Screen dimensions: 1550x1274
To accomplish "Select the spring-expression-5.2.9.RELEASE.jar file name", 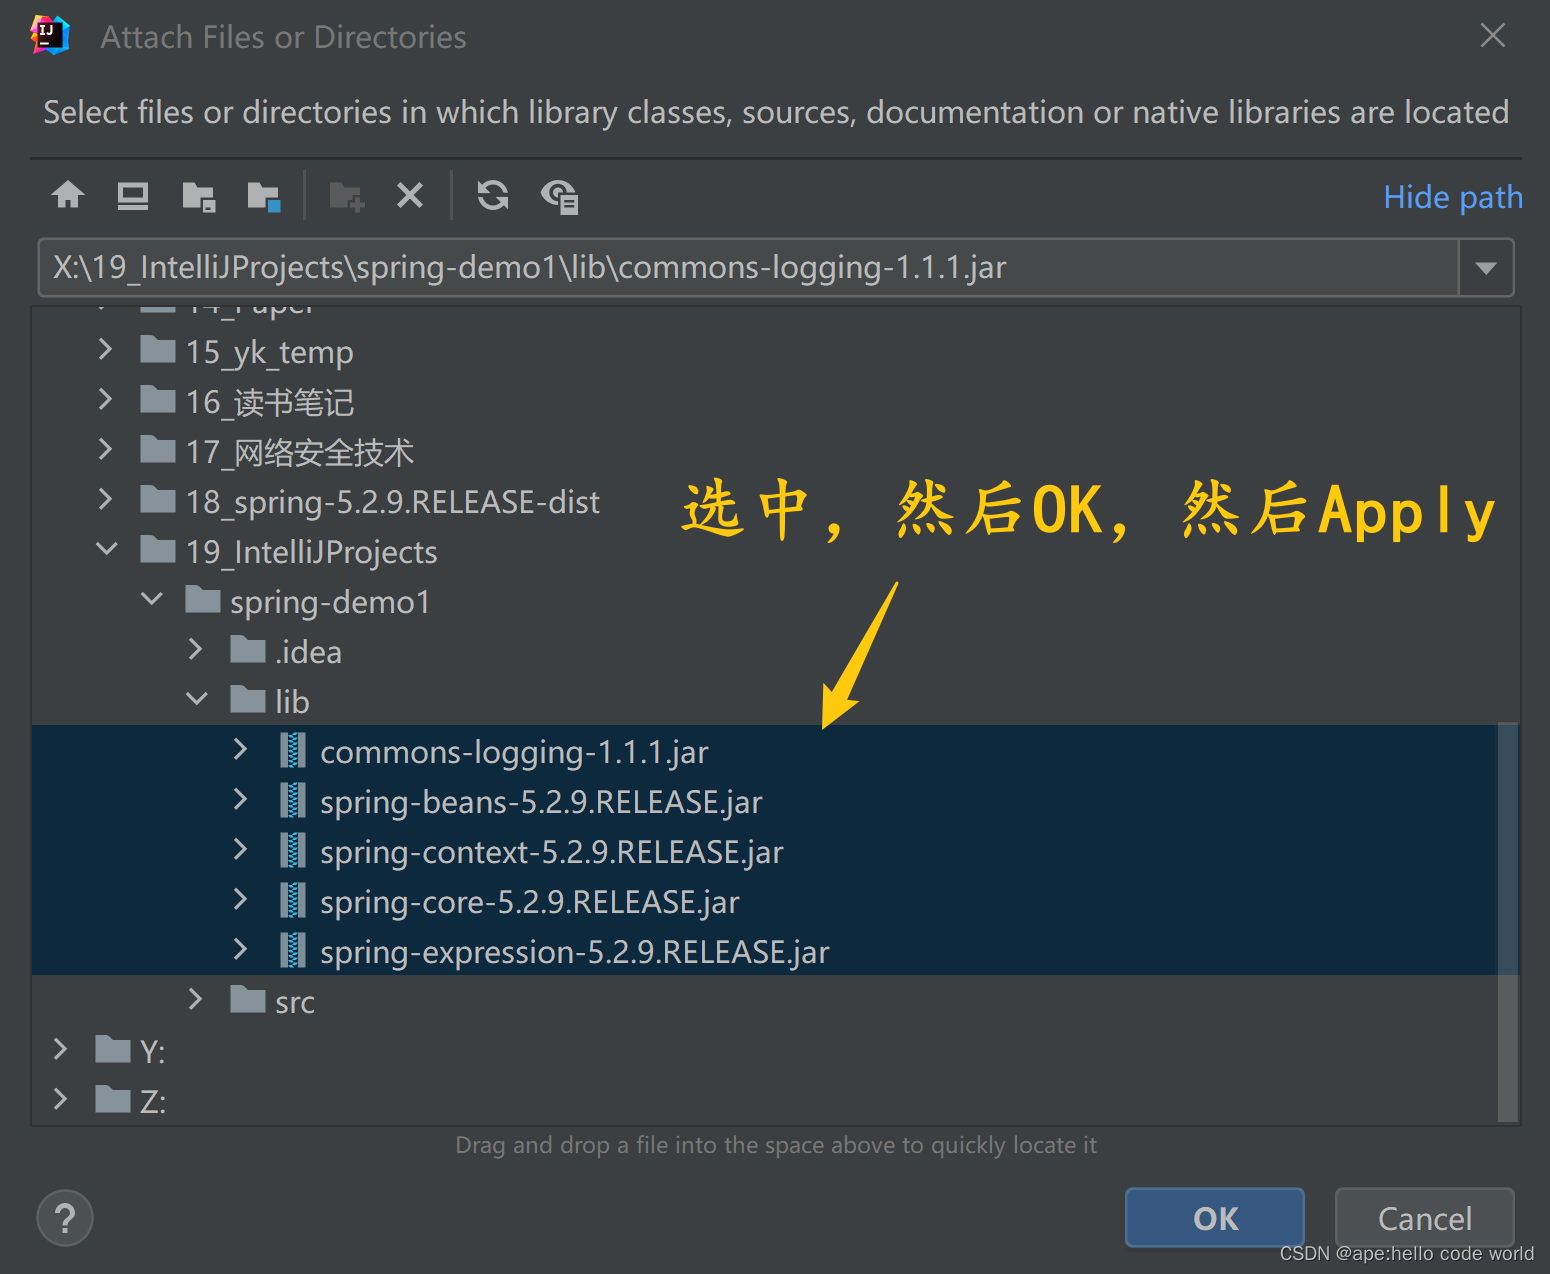I will [575, 952].
